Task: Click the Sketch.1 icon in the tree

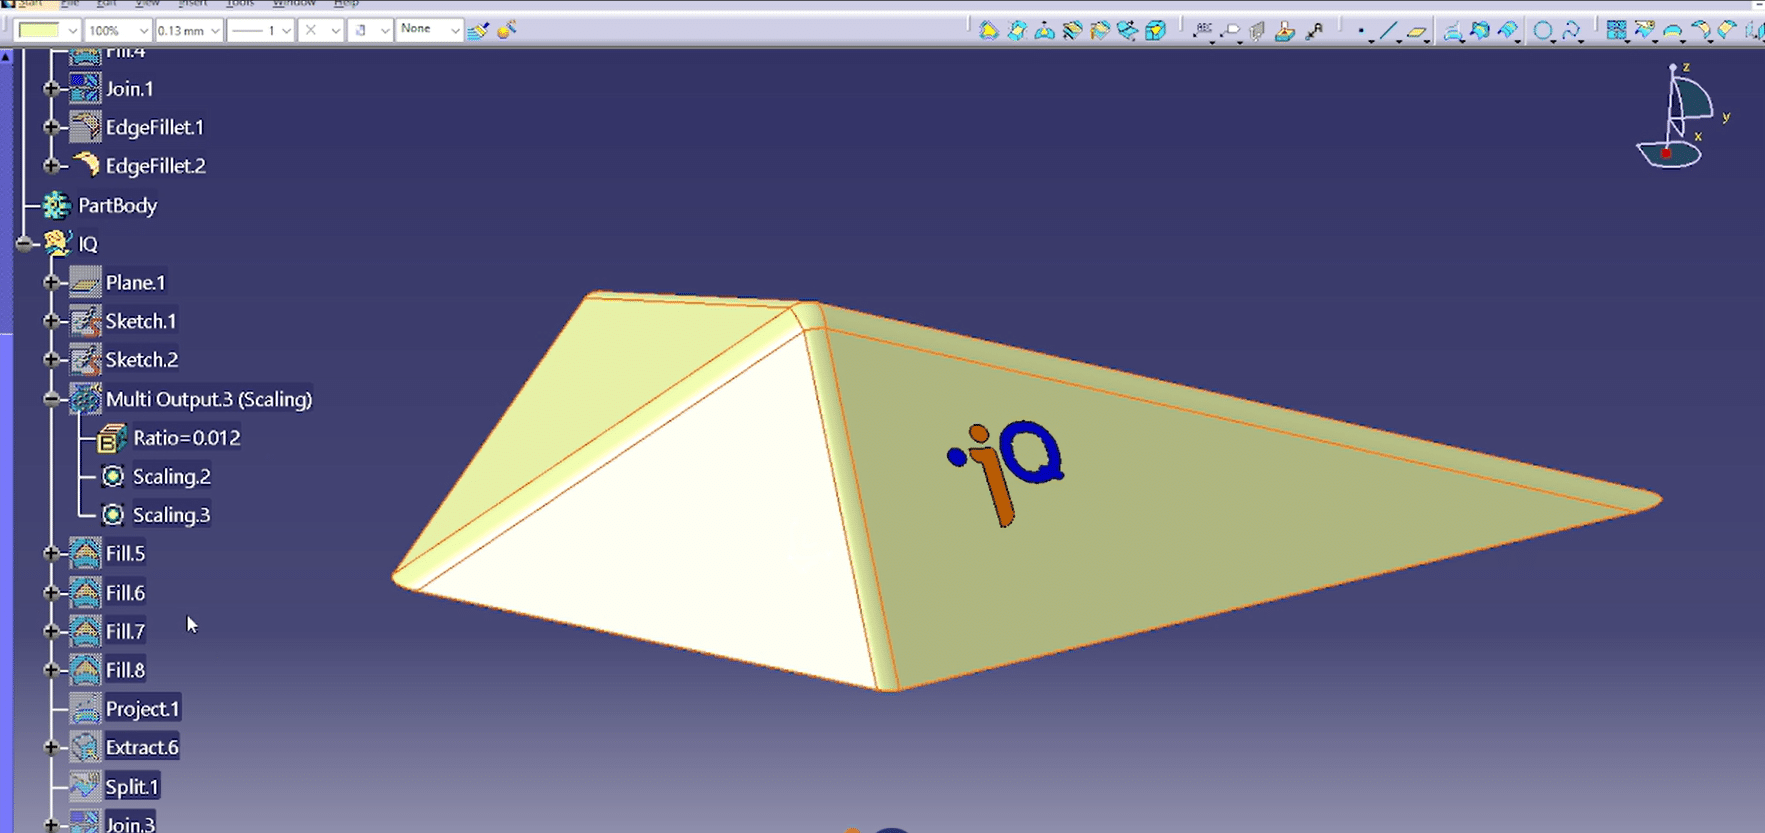Action: pyautogui.click(x=85, y=321)
